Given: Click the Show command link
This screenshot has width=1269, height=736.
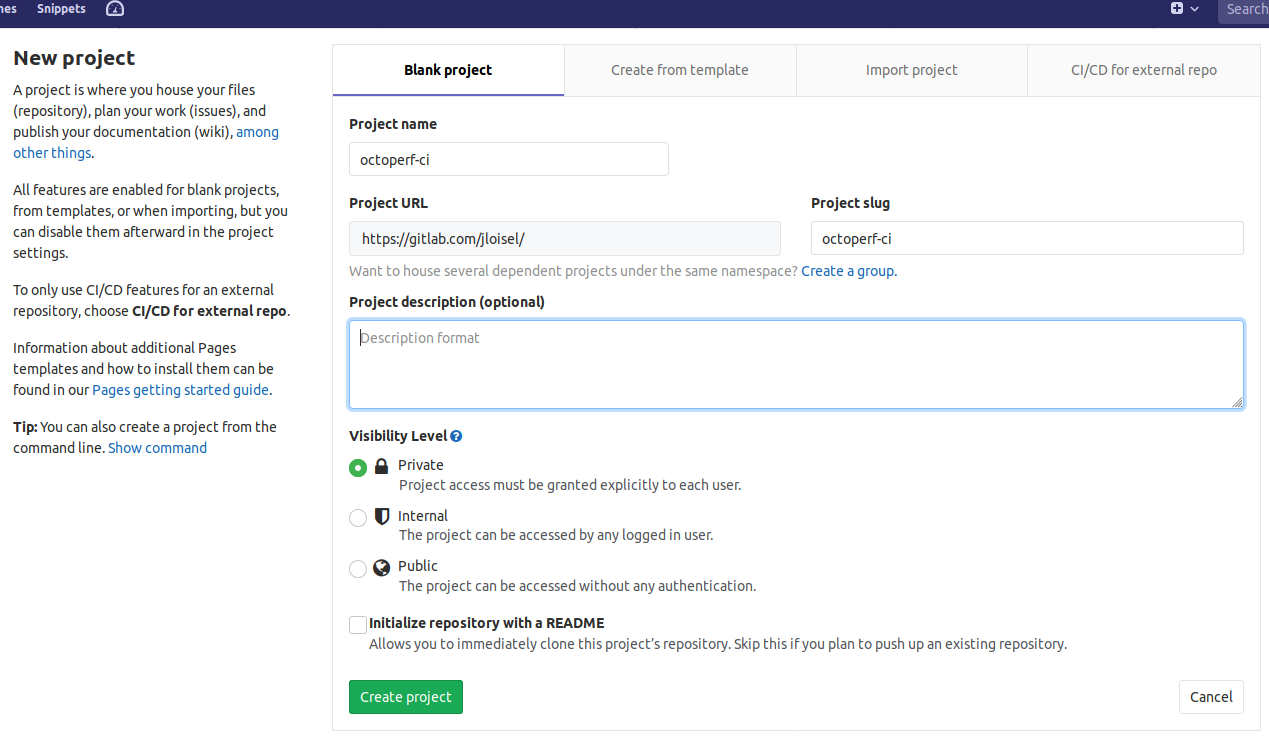Looking at the screenshot, I should [157, 447].
